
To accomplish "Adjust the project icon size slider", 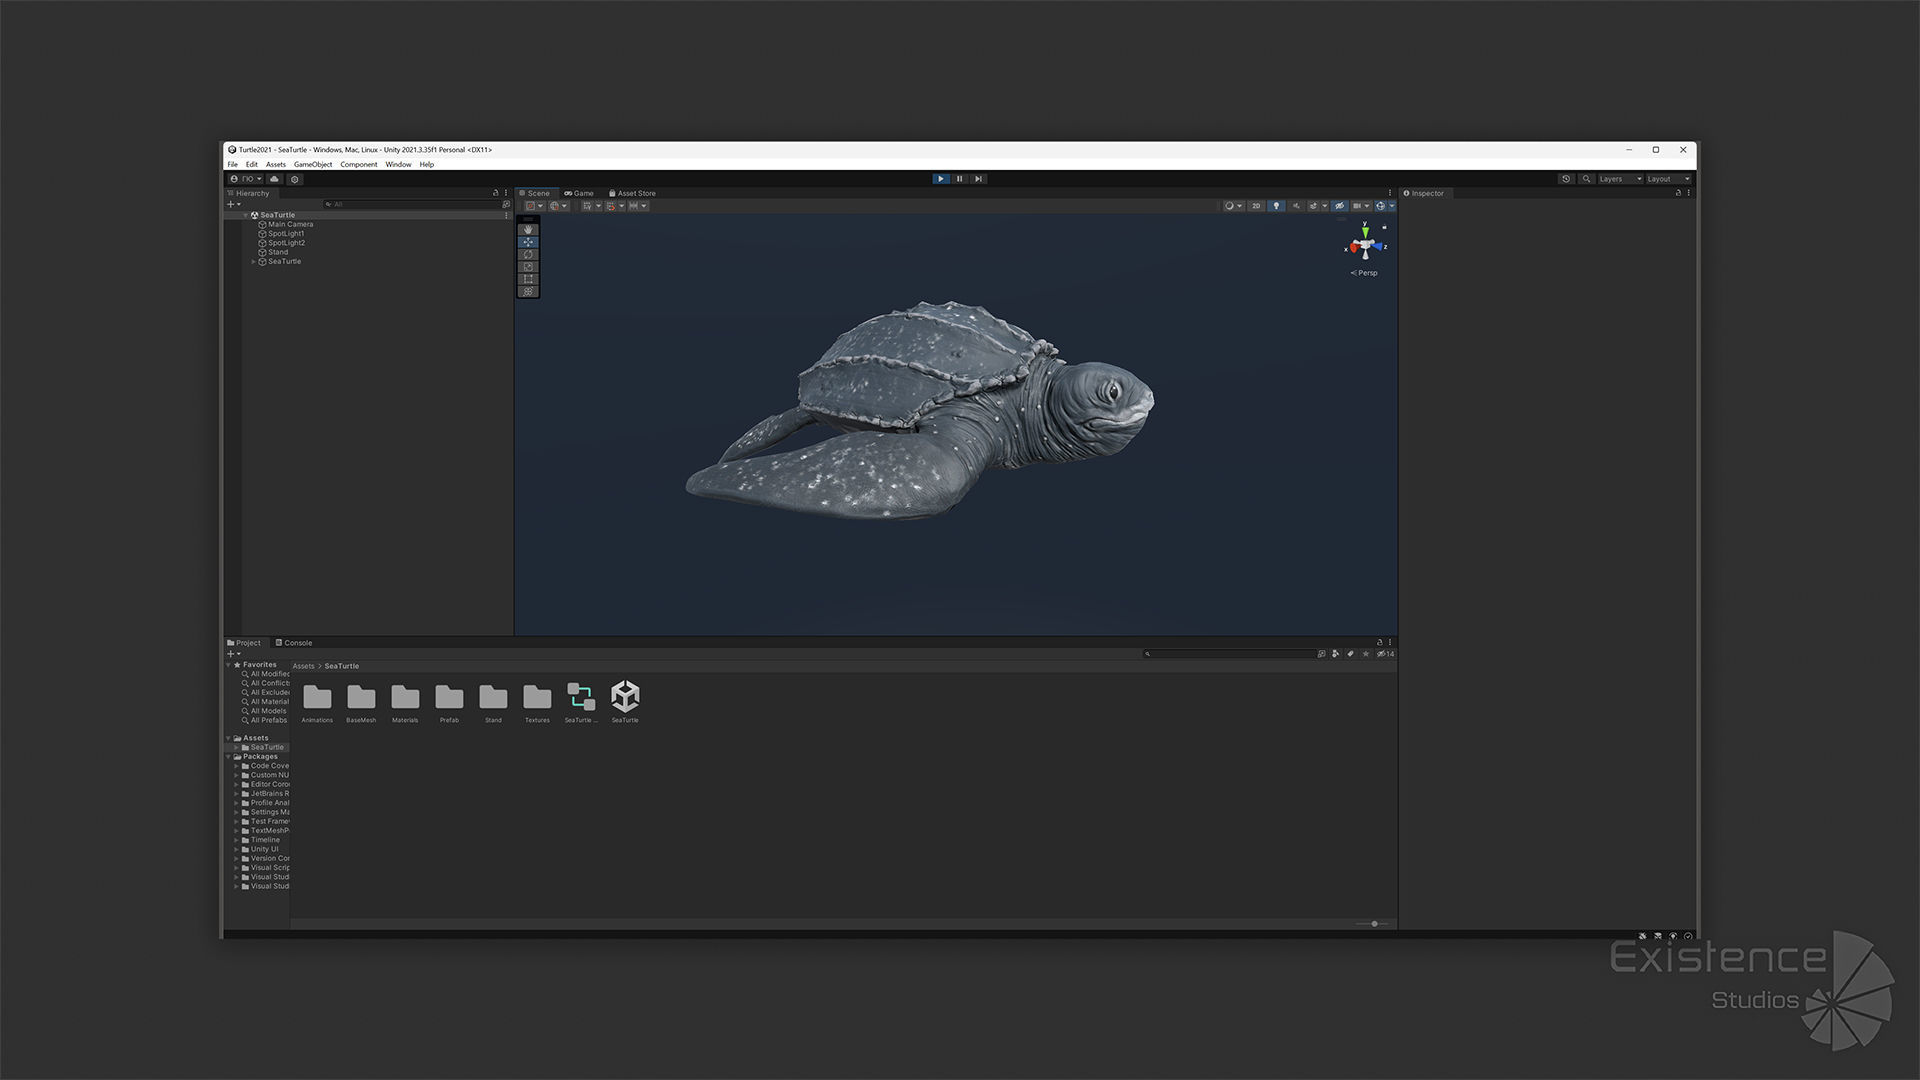I will point(1374,924).
